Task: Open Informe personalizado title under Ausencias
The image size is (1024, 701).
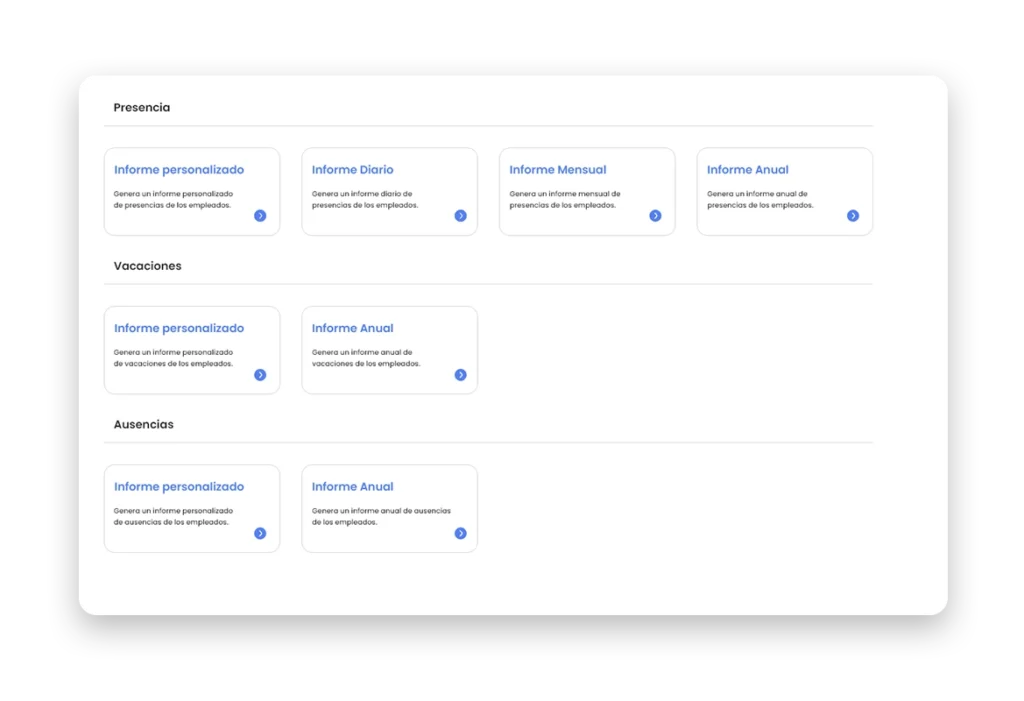Action: (179, 487)
